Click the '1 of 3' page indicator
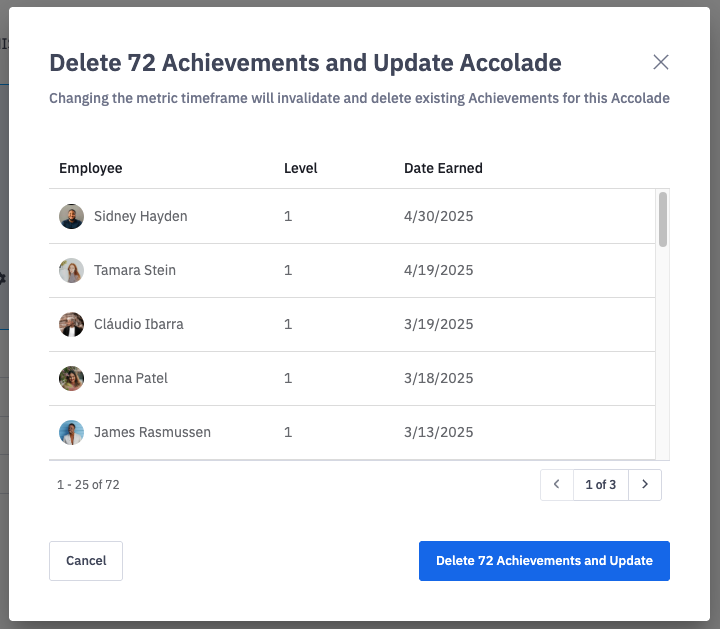The width and height of the screenshot is (720, 629). [600, 485]
